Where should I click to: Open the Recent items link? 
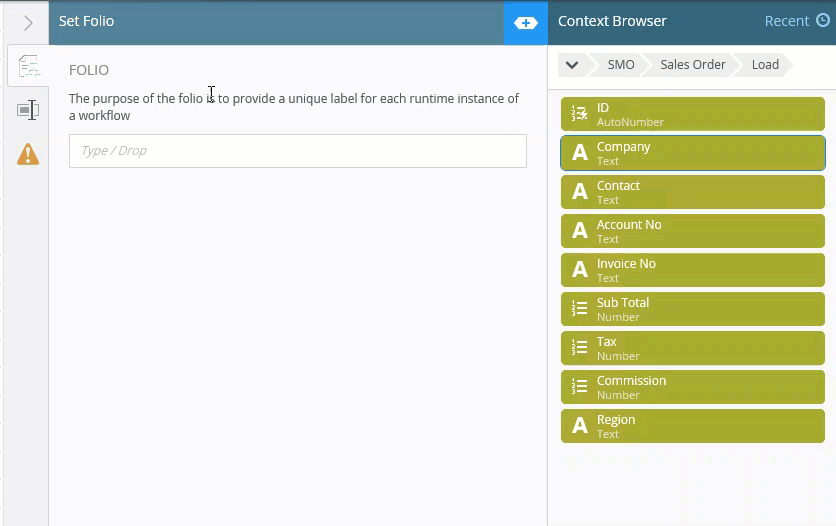pyautogui.click(x=786, y=21)
